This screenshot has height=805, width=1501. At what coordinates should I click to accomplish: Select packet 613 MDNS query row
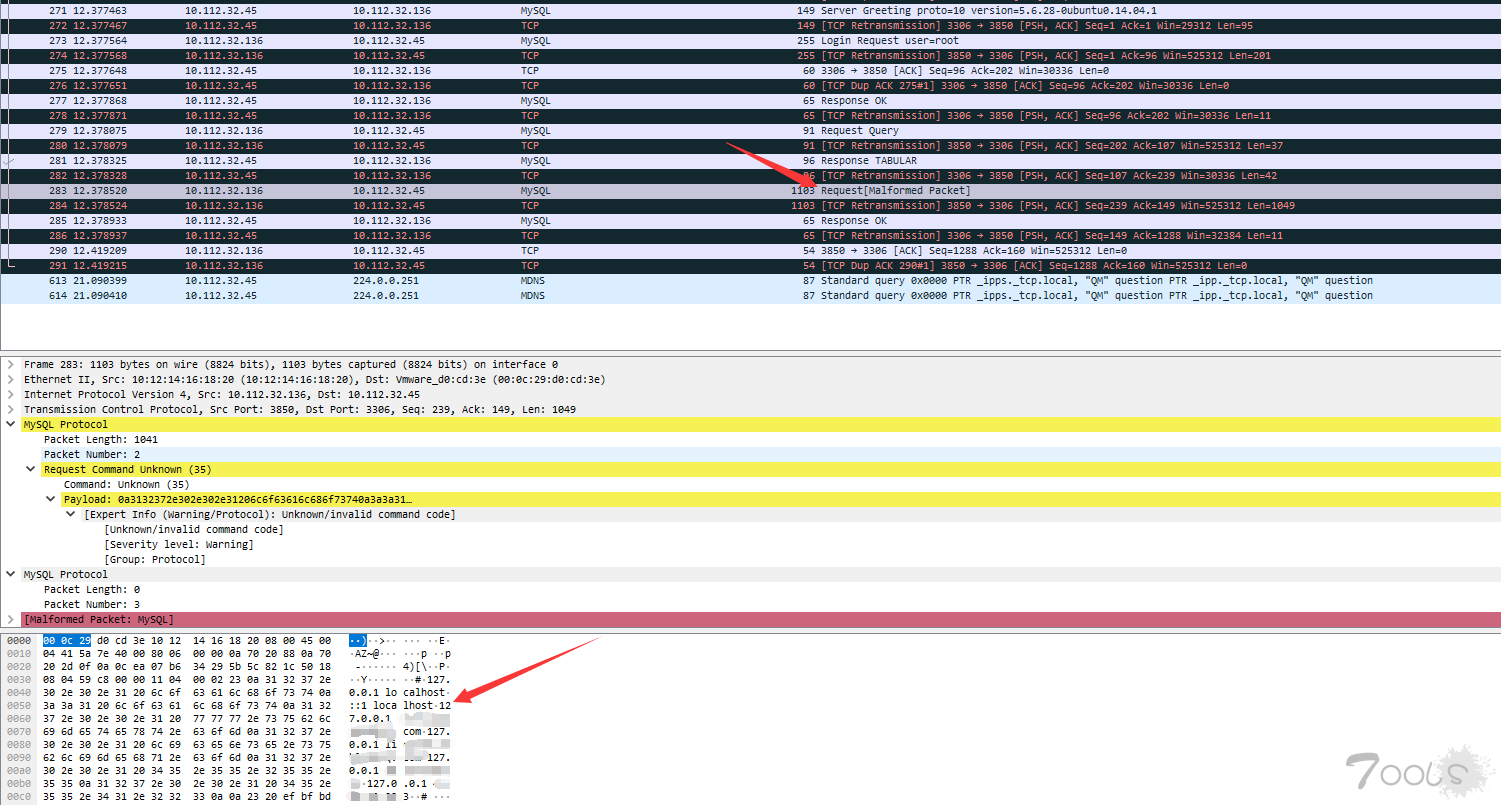click(750, 280)
